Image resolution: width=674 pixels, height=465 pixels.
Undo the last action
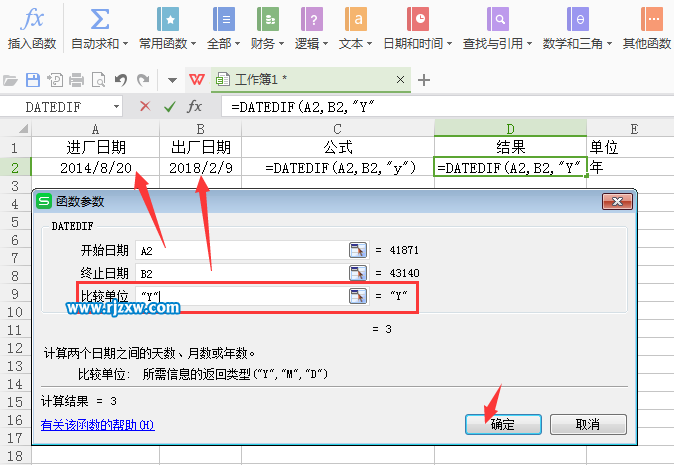121,80
